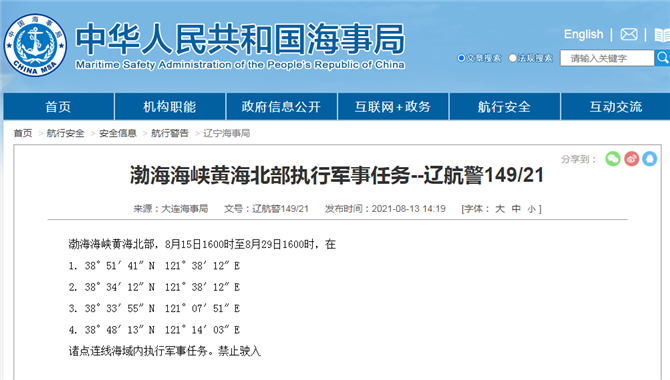Screen dimensions: 670x380
Task: Switch language via English link
Action: click(x=583, y=34)
